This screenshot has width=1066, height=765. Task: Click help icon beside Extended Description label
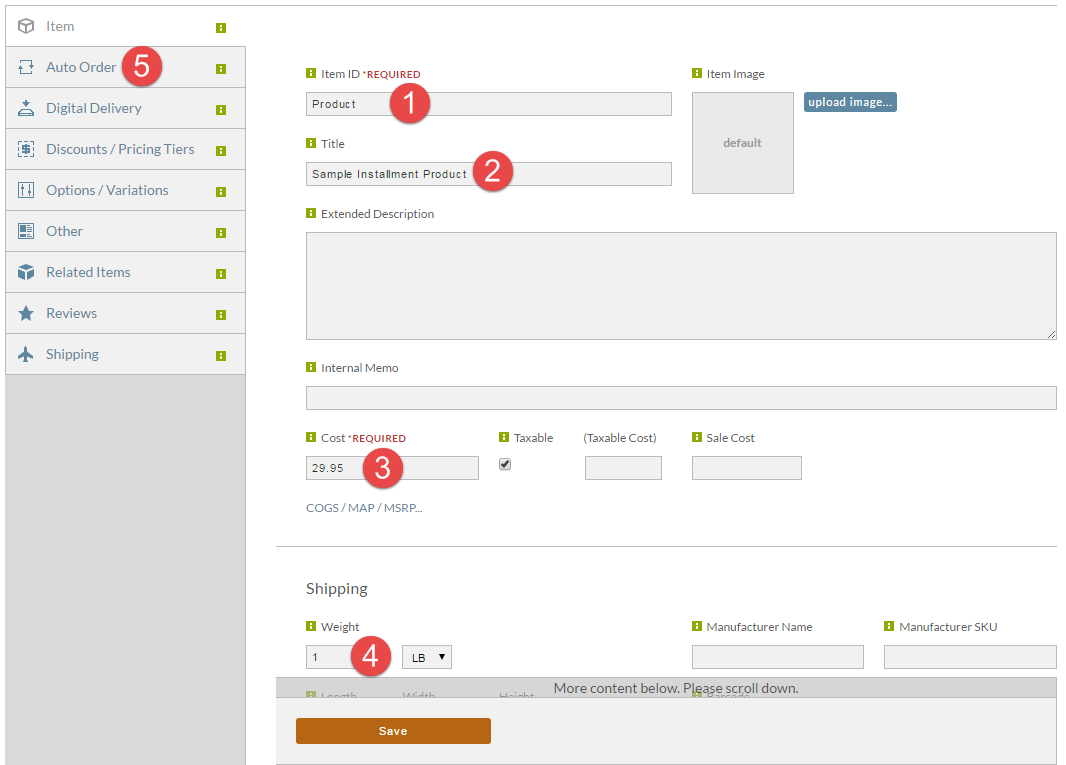311,213
